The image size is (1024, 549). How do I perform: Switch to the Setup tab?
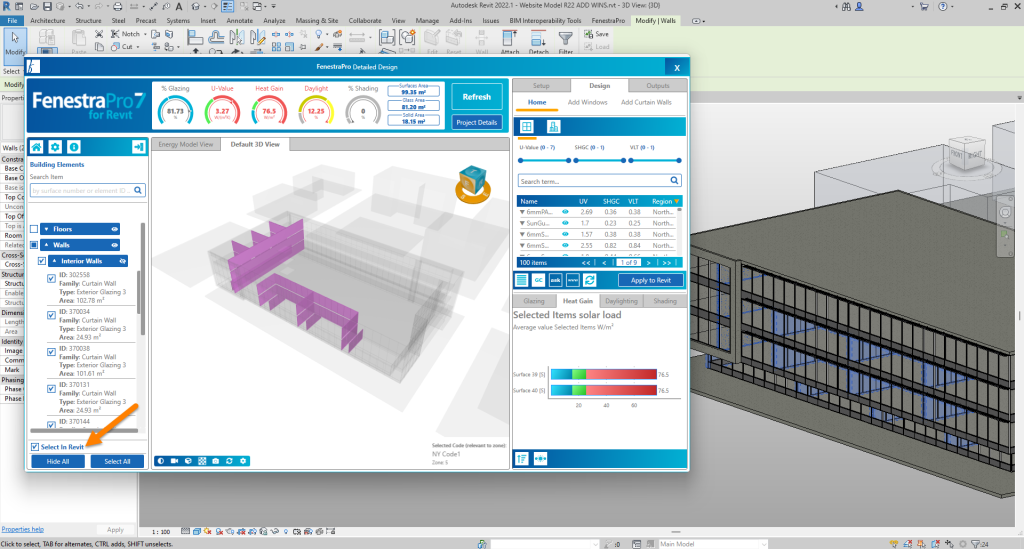(x=541, y=86)
